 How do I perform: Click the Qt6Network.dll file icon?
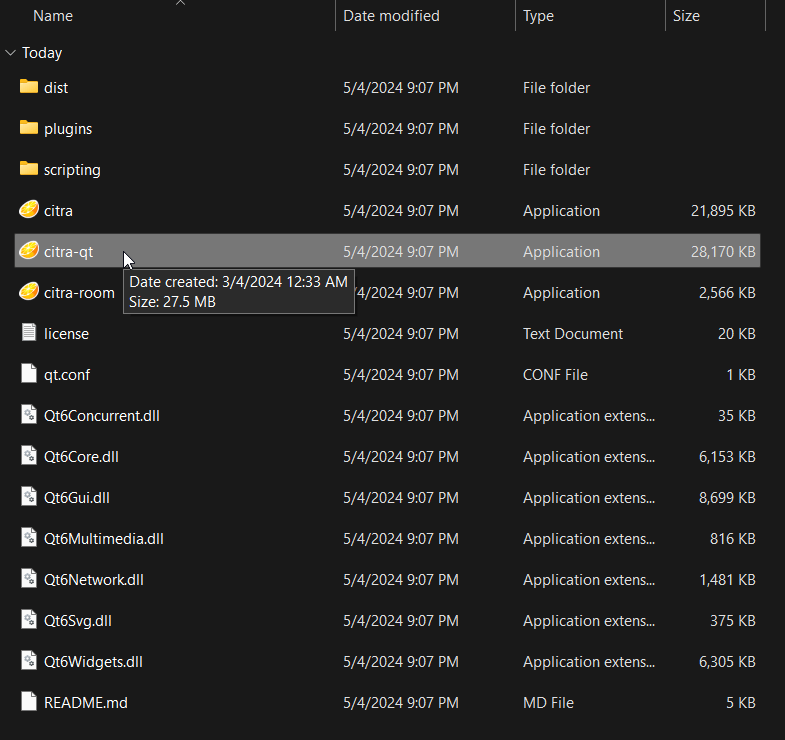click(29, 579)
